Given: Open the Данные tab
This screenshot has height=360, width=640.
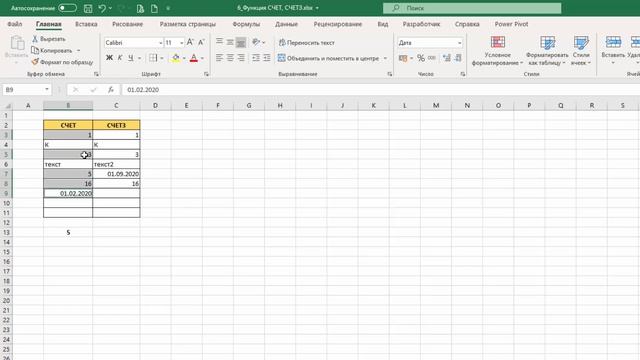Looking at the screenshot, I should pyautogui.click(x=286, y=24).
